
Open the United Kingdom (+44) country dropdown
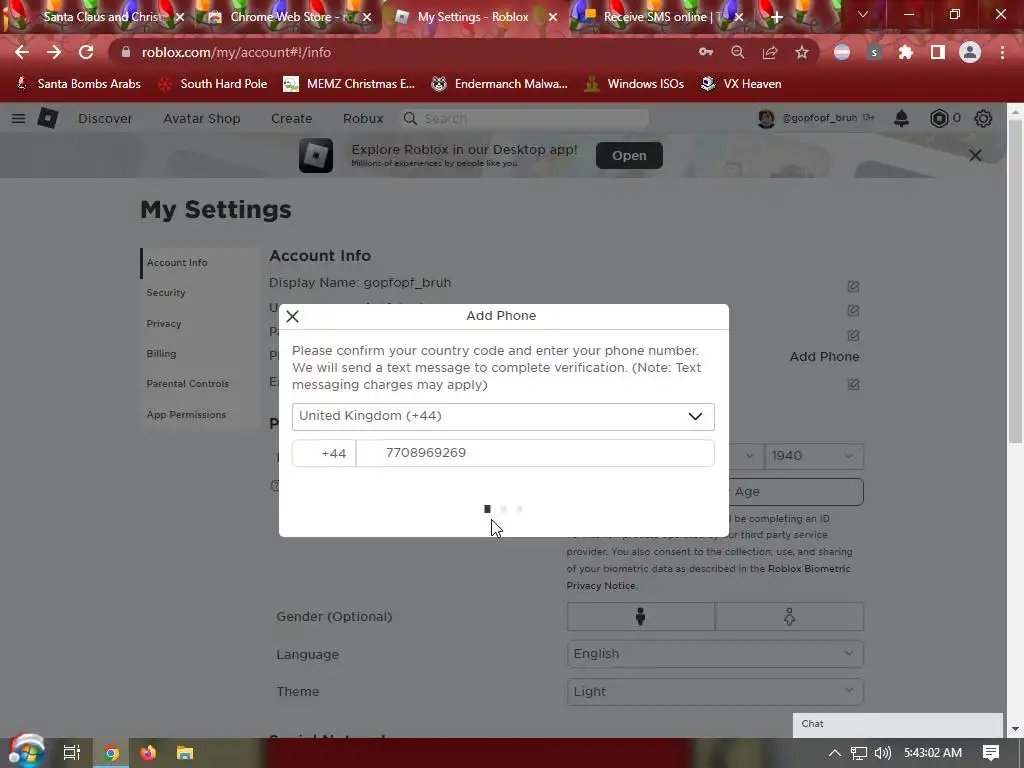pyautogui.click(x=503, y=417)
